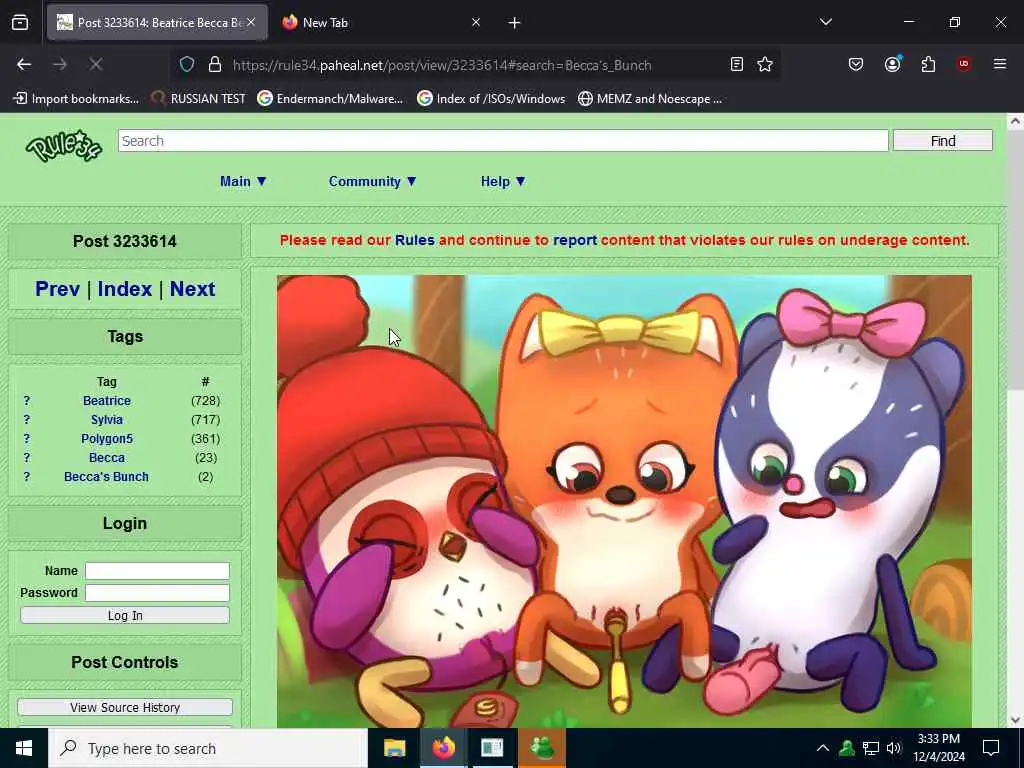Open the Becca's Bunch tag link
This screenshot has width=1024, height=768.
click(x=106, y=477)
